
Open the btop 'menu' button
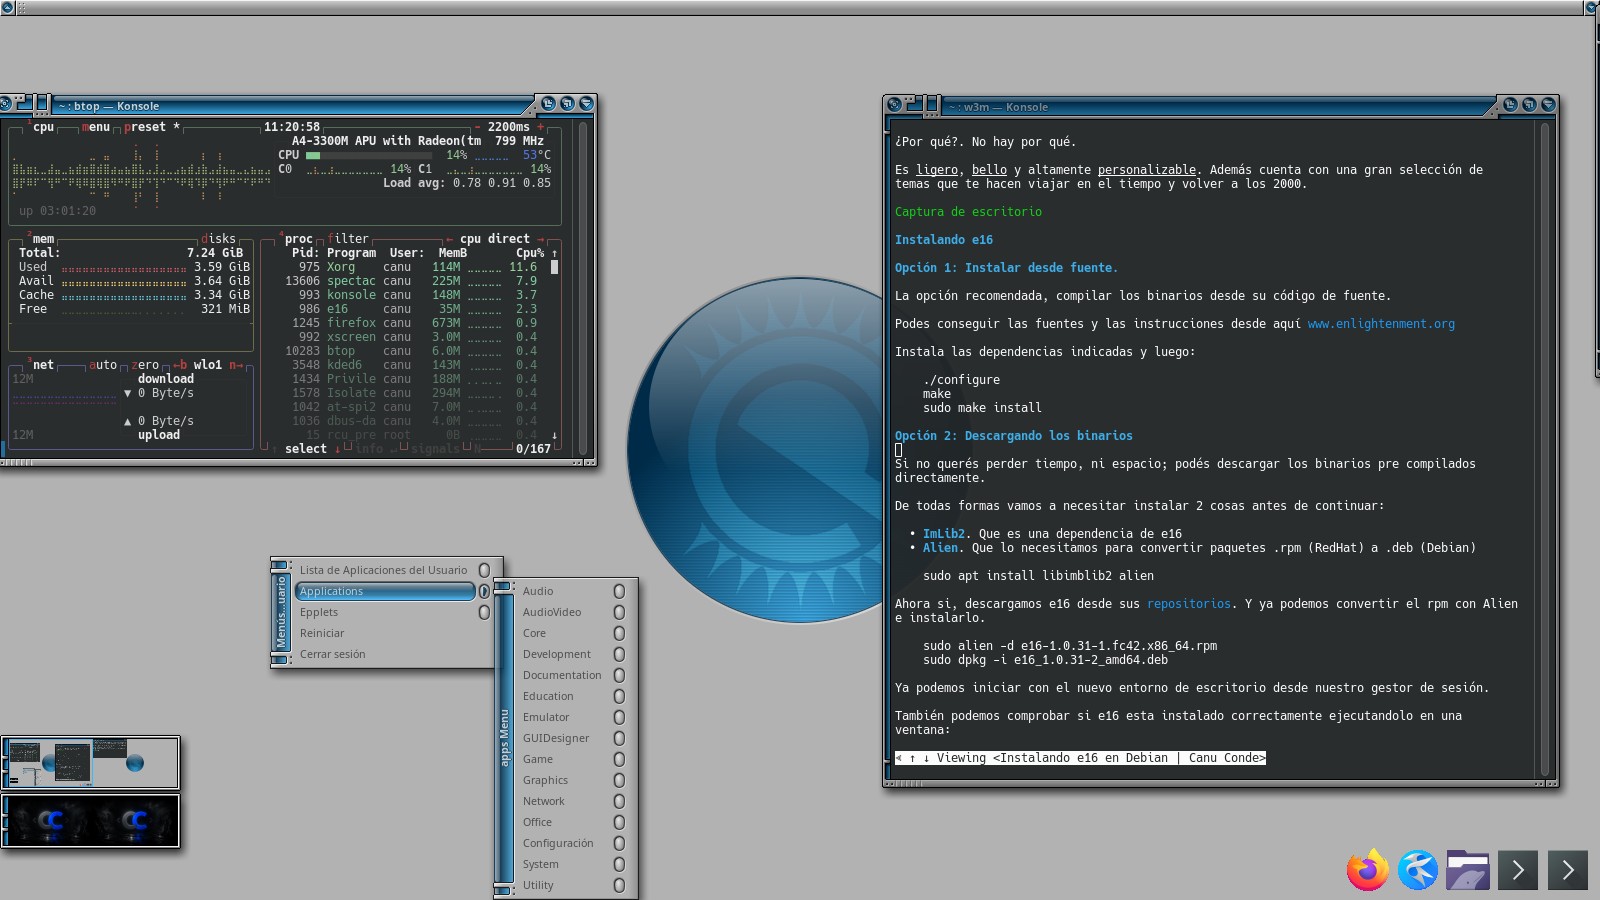[x=96, y=127]
